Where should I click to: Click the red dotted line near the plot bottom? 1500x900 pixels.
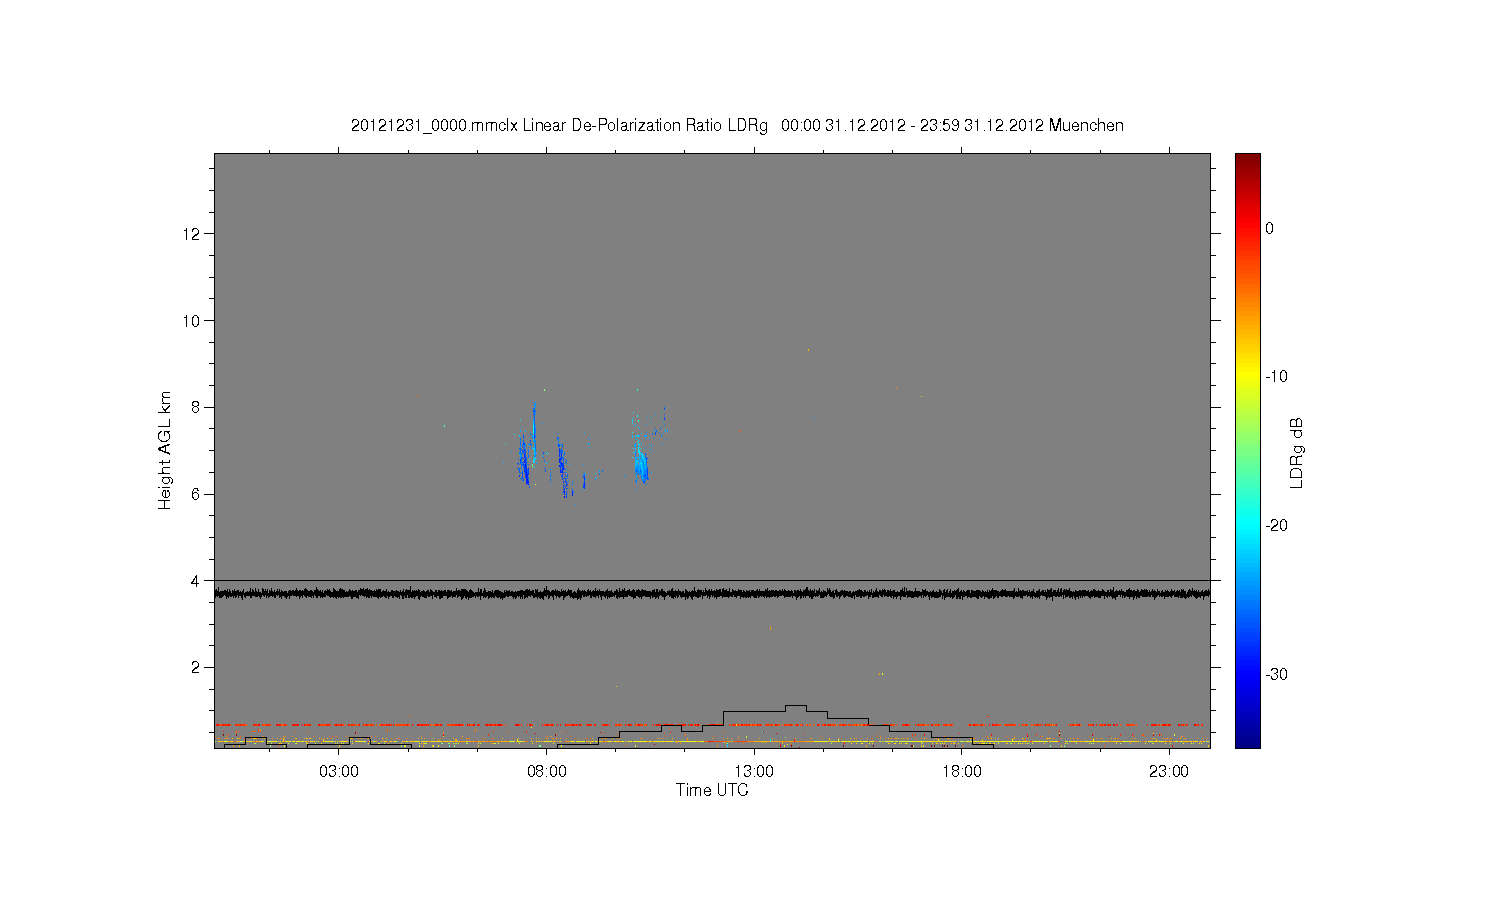[x=712, y=724]
